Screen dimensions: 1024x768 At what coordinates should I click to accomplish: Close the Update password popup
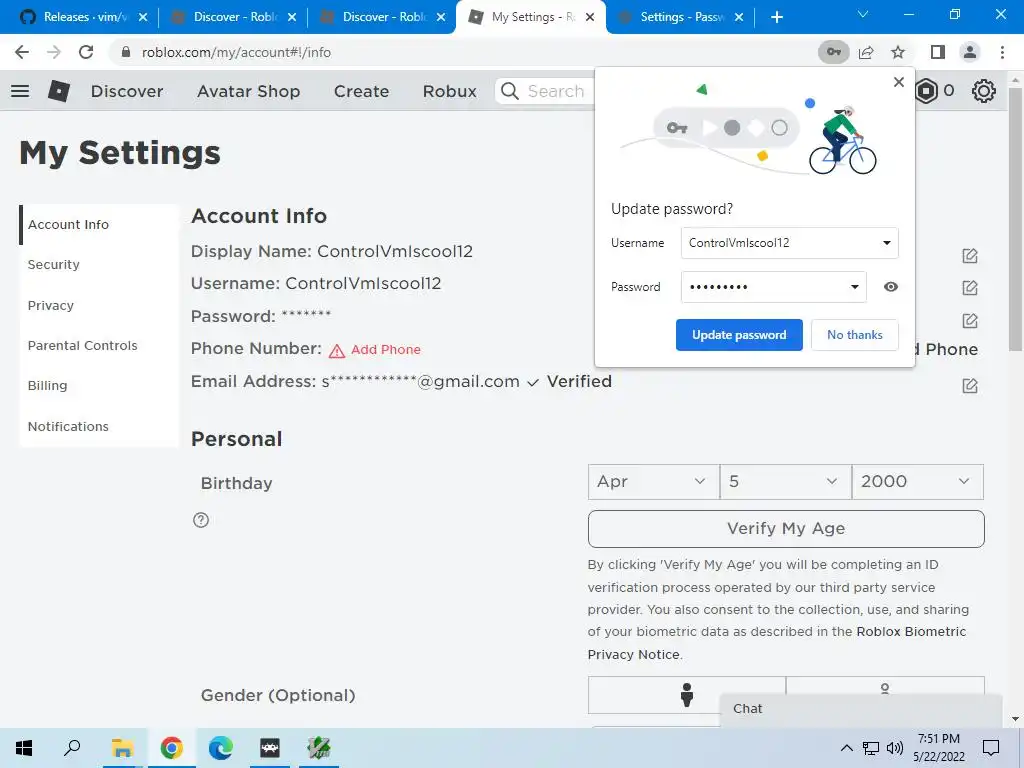point(899,82)
